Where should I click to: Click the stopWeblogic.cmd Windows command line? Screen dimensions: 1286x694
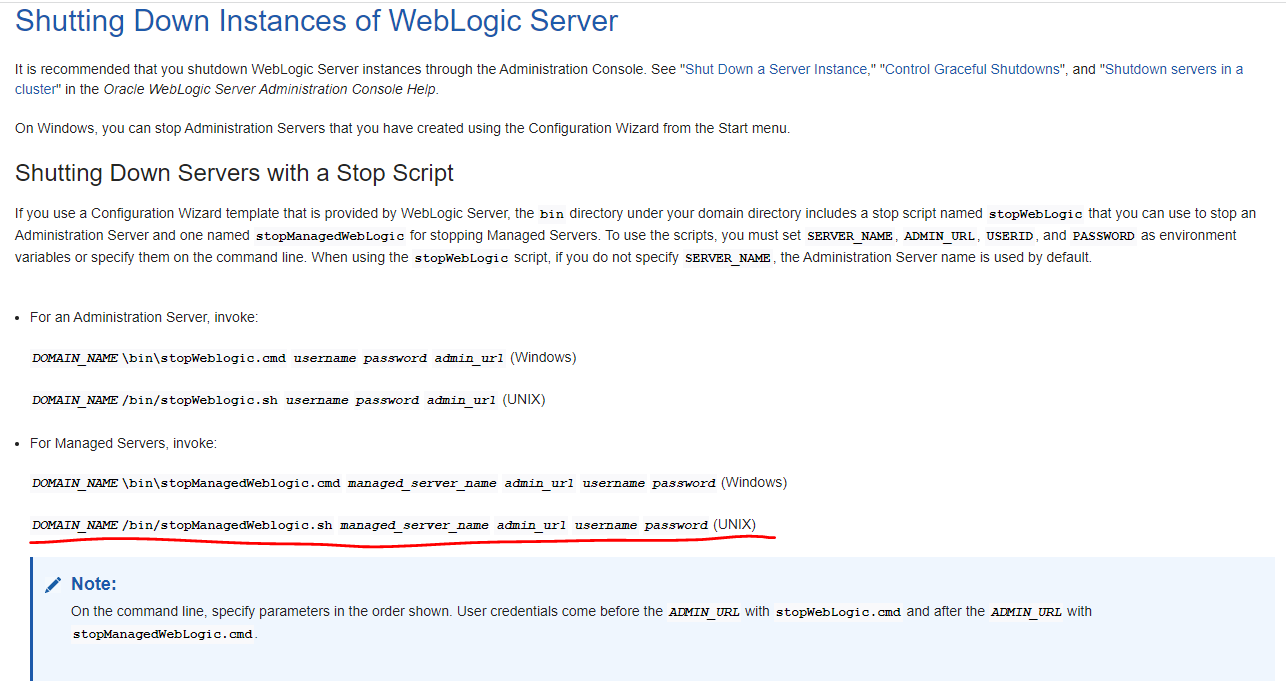(304, 358)
